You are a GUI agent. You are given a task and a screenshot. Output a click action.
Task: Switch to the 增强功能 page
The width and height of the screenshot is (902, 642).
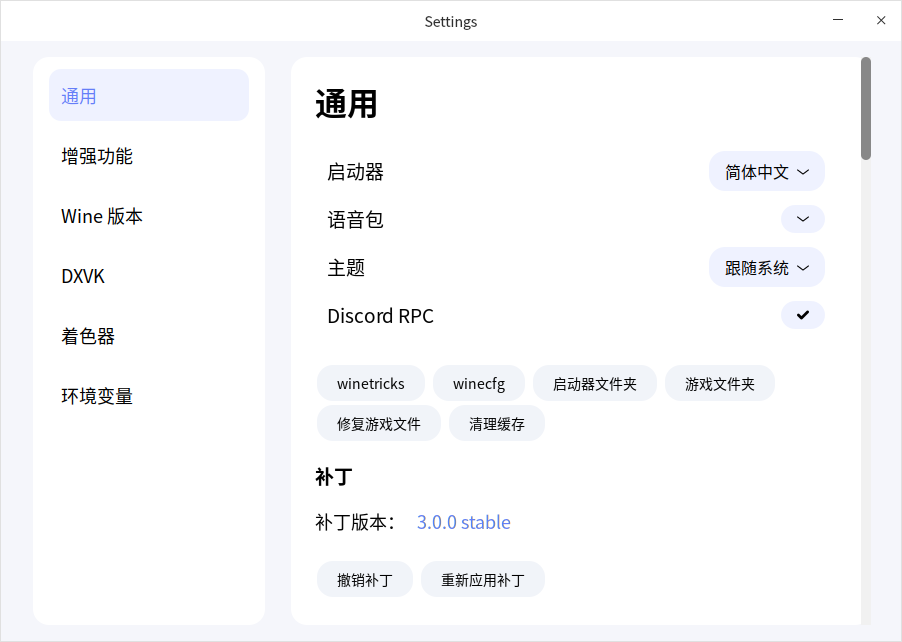97,155
